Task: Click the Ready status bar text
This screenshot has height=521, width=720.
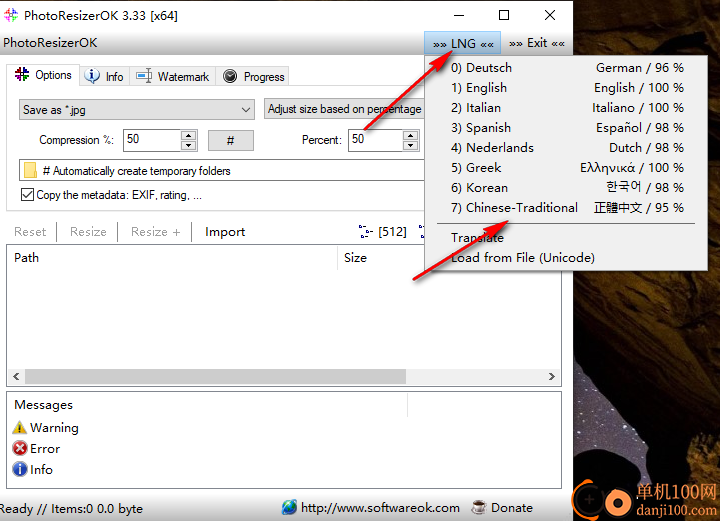Action: (x=71, y=509)
